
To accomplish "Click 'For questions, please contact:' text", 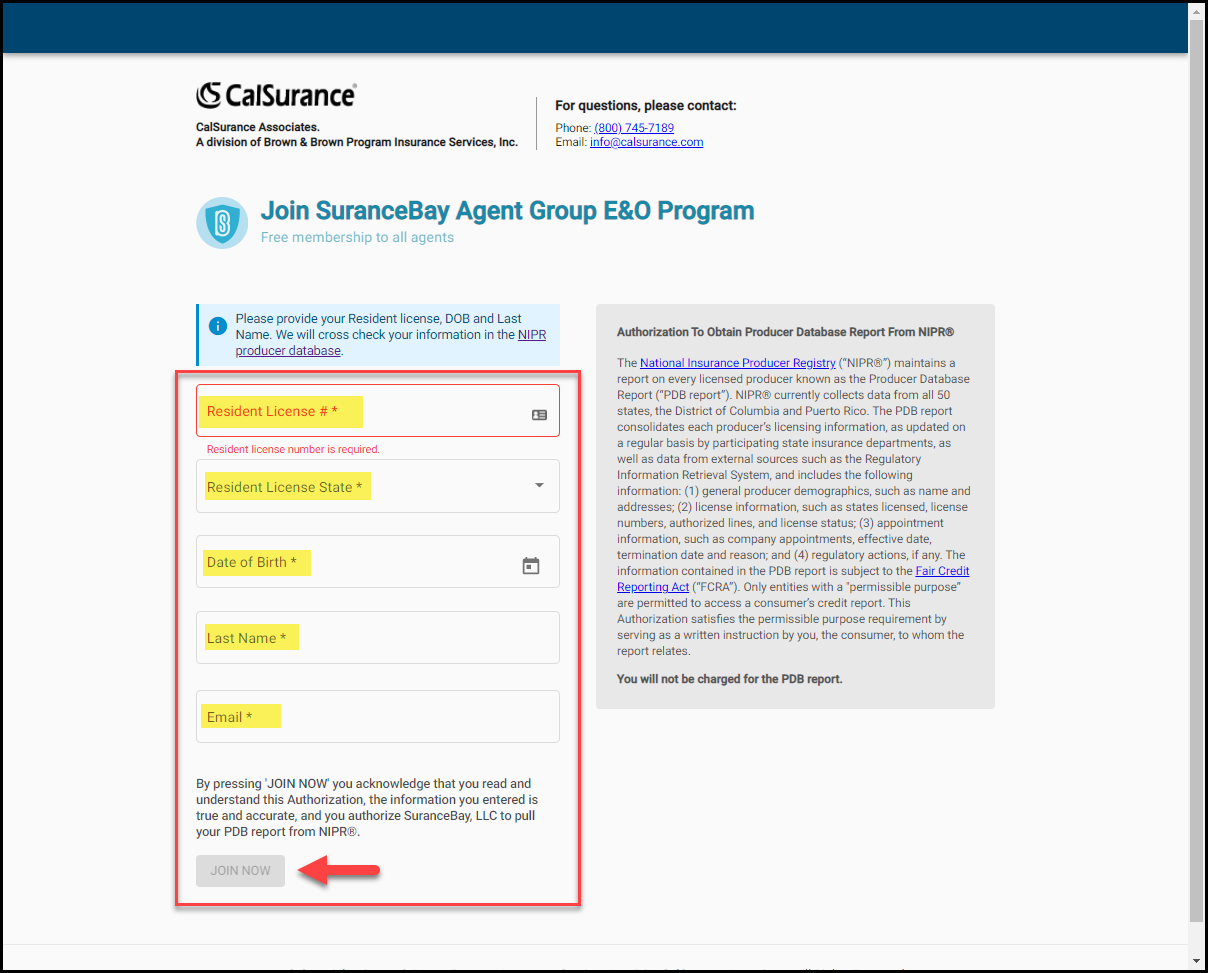I will click(645, 106).
